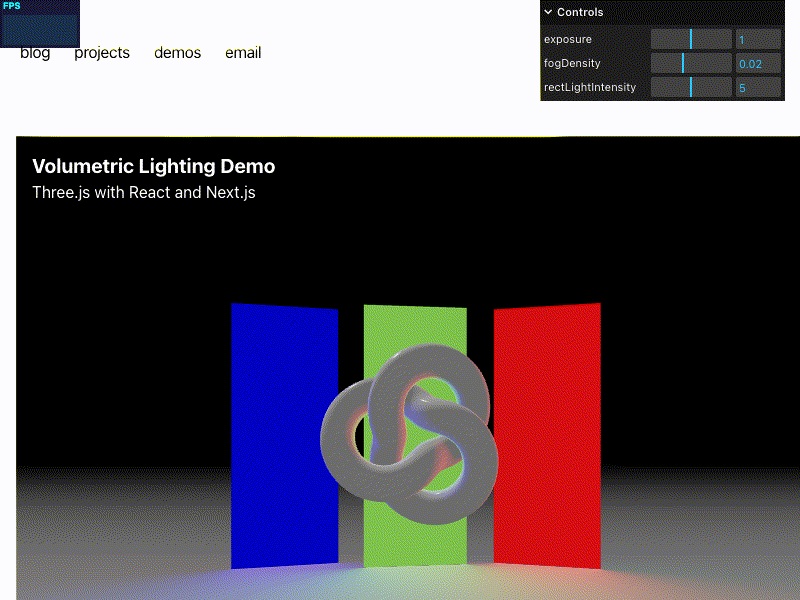Image resolution: width=800 pixels, height=600 pixels.
Task: Click the fogDensity value field 0.02
Action: [758, 63]
